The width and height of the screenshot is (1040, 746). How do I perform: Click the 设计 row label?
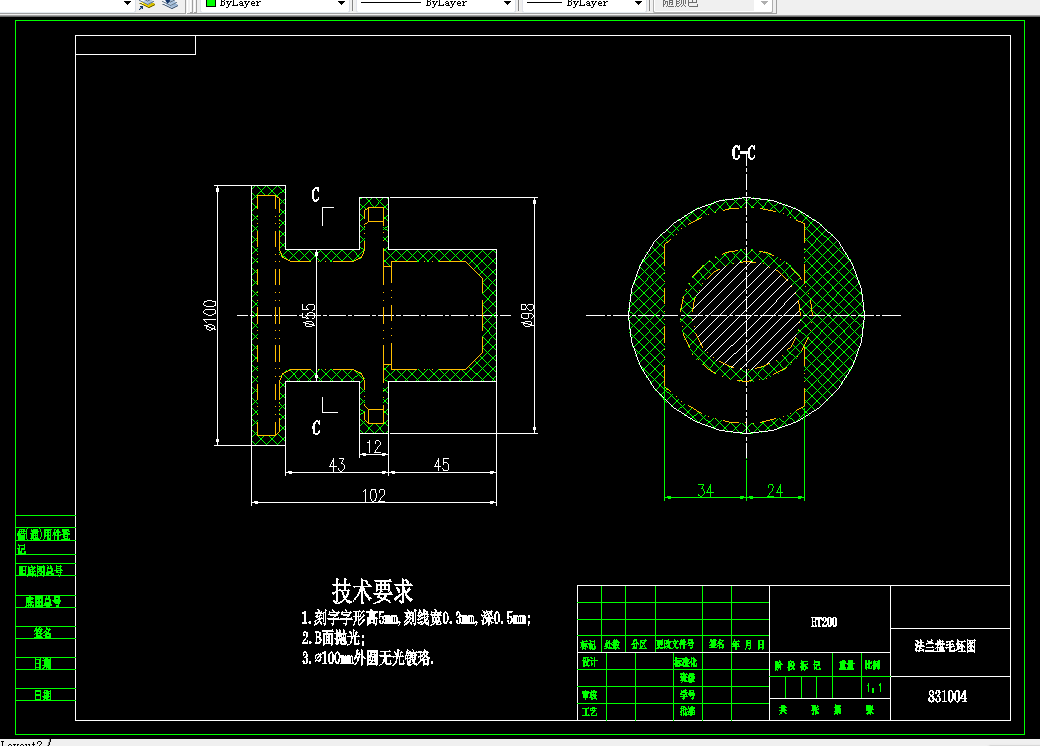(590, 662)
